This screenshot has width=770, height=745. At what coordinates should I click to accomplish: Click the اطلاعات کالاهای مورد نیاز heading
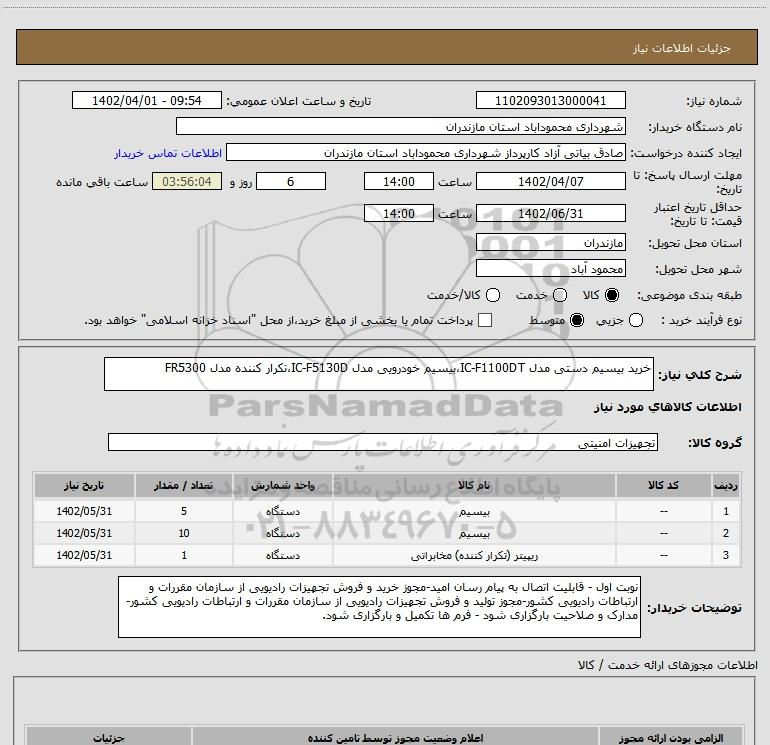[x=668, y=407]
